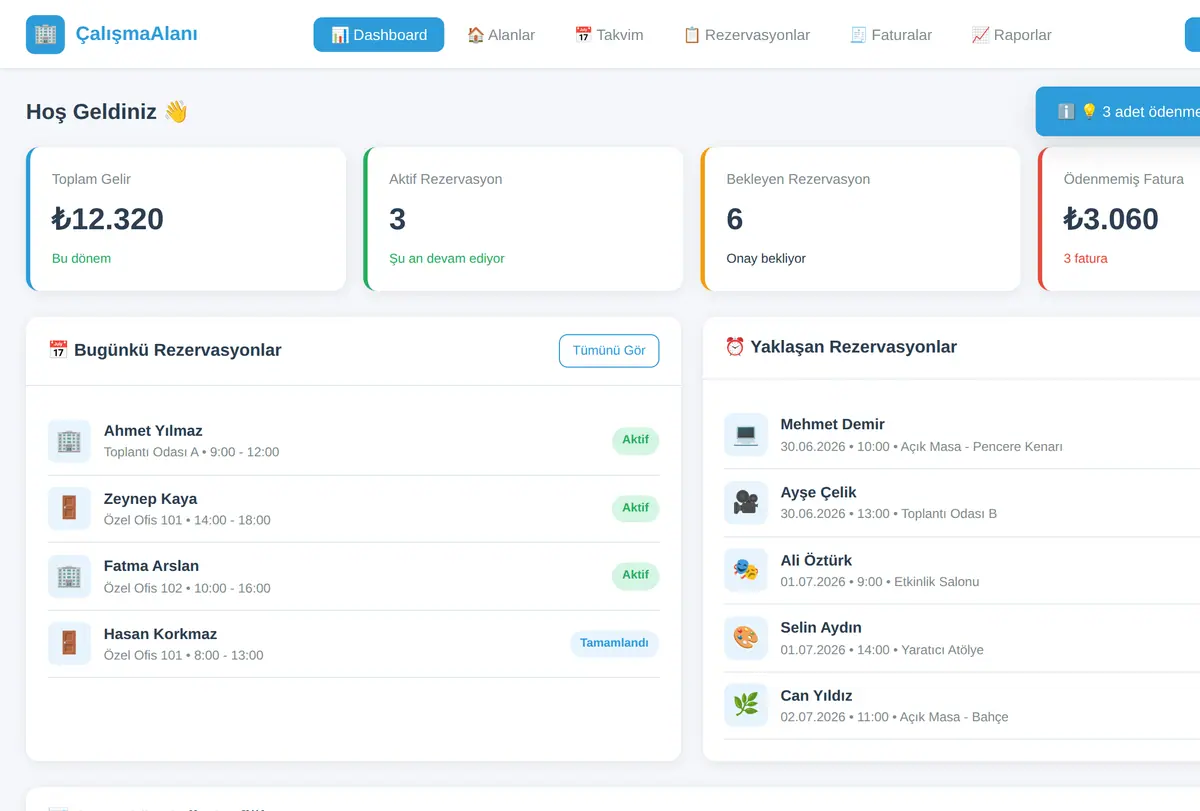The height and width of the screenshot is (811, 1200).
Task: Click the Yaklaşan Rezervasyonlar heading
Action: click(841, 347)
